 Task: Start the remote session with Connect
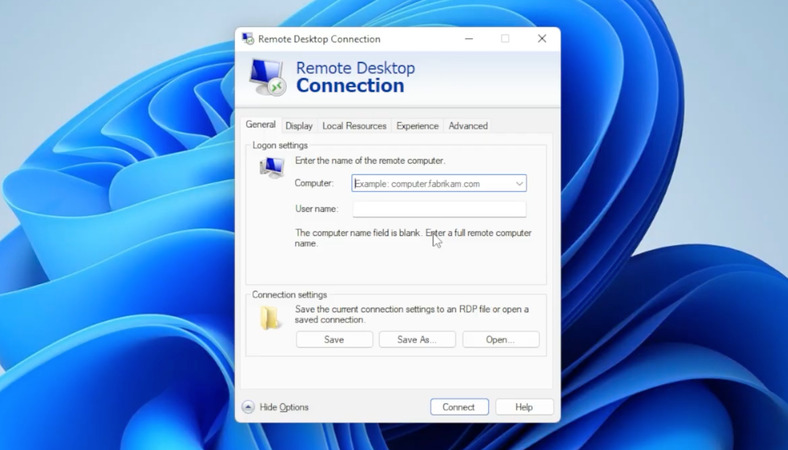coord(459,407)
